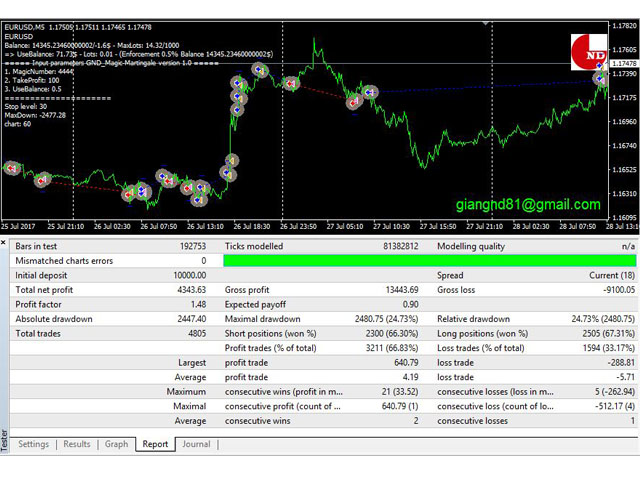
Task: Show the Graph tab
Action: 116,444
